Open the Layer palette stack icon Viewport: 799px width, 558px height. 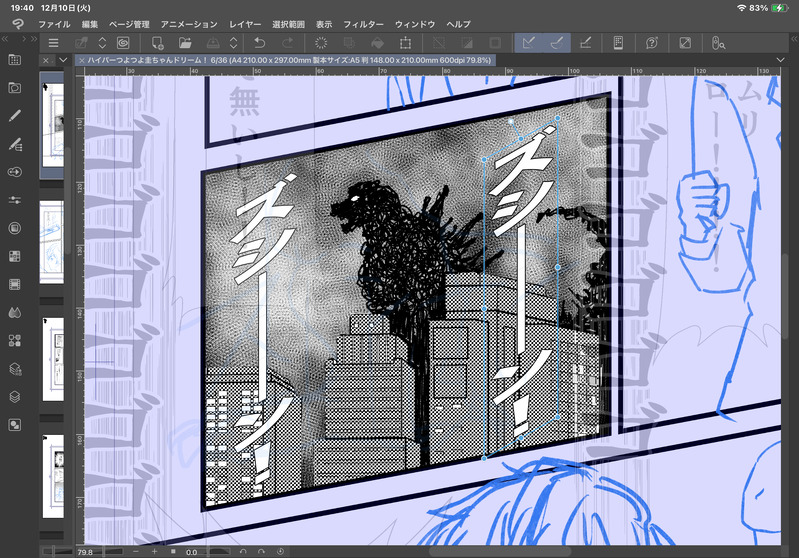[15, 396]
